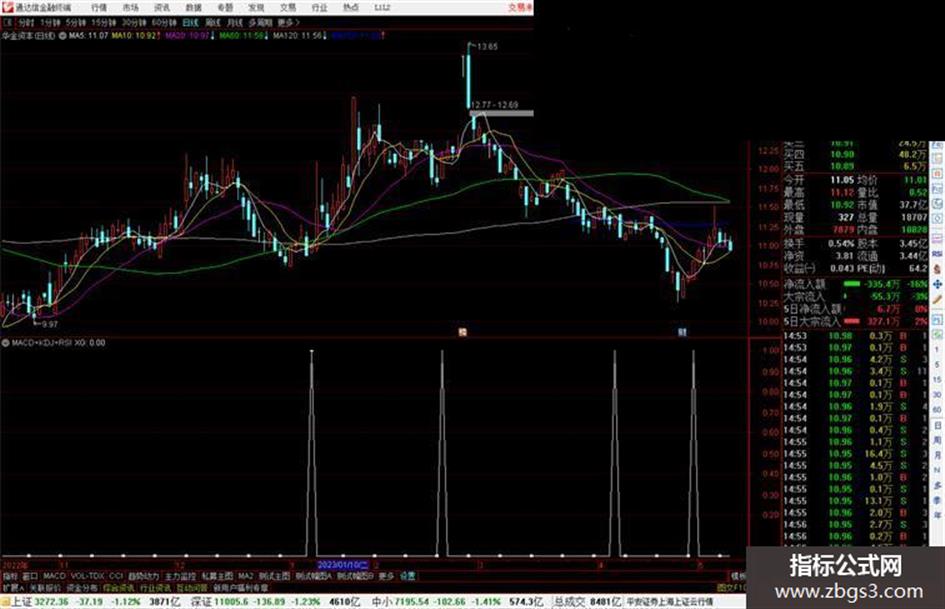Viewport: 945px width, 609px height.
Task: Open the 资讯 menu
Action: coord(162,8)
